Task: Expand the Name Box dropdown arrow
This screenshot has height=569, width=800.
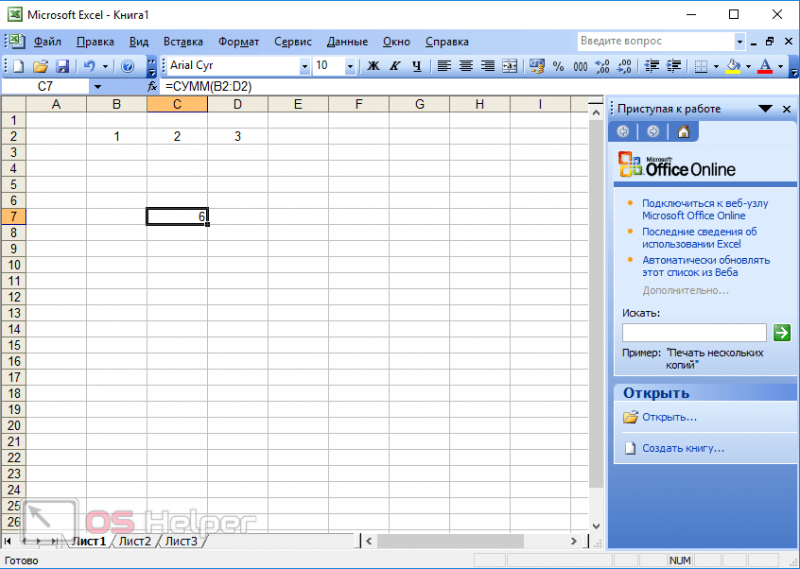Action: [97, 87]
